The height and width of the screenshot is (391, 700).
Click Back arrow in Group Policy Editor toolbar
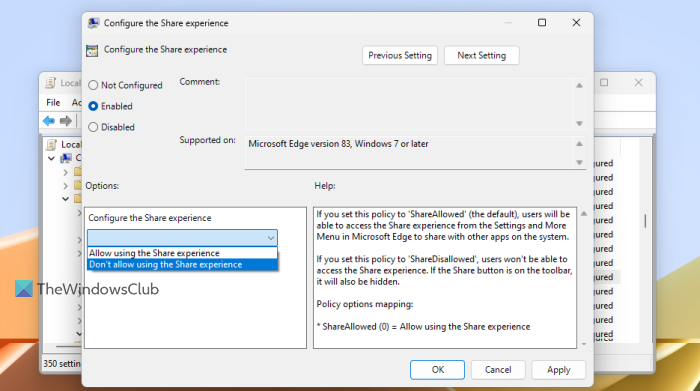pos(49,121)
